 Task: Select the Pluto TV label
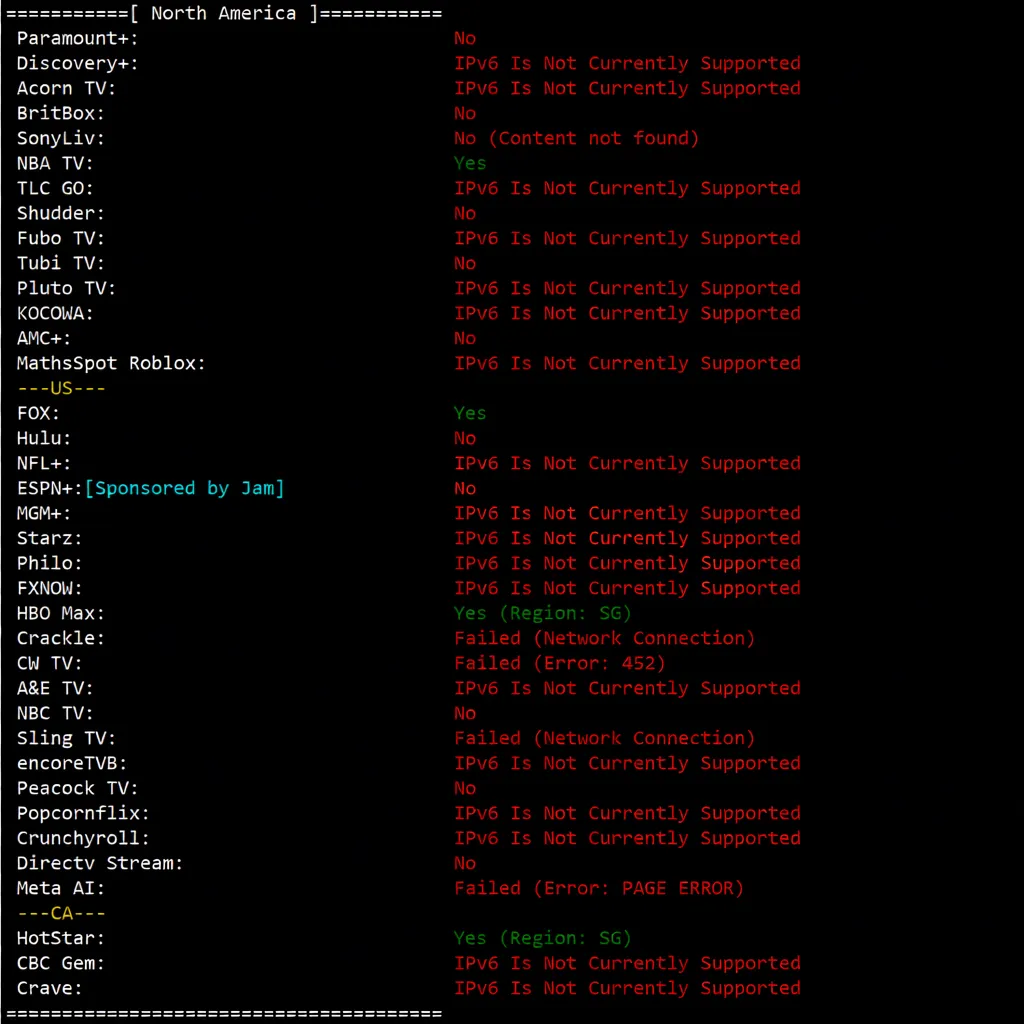(x=66, y=288)
